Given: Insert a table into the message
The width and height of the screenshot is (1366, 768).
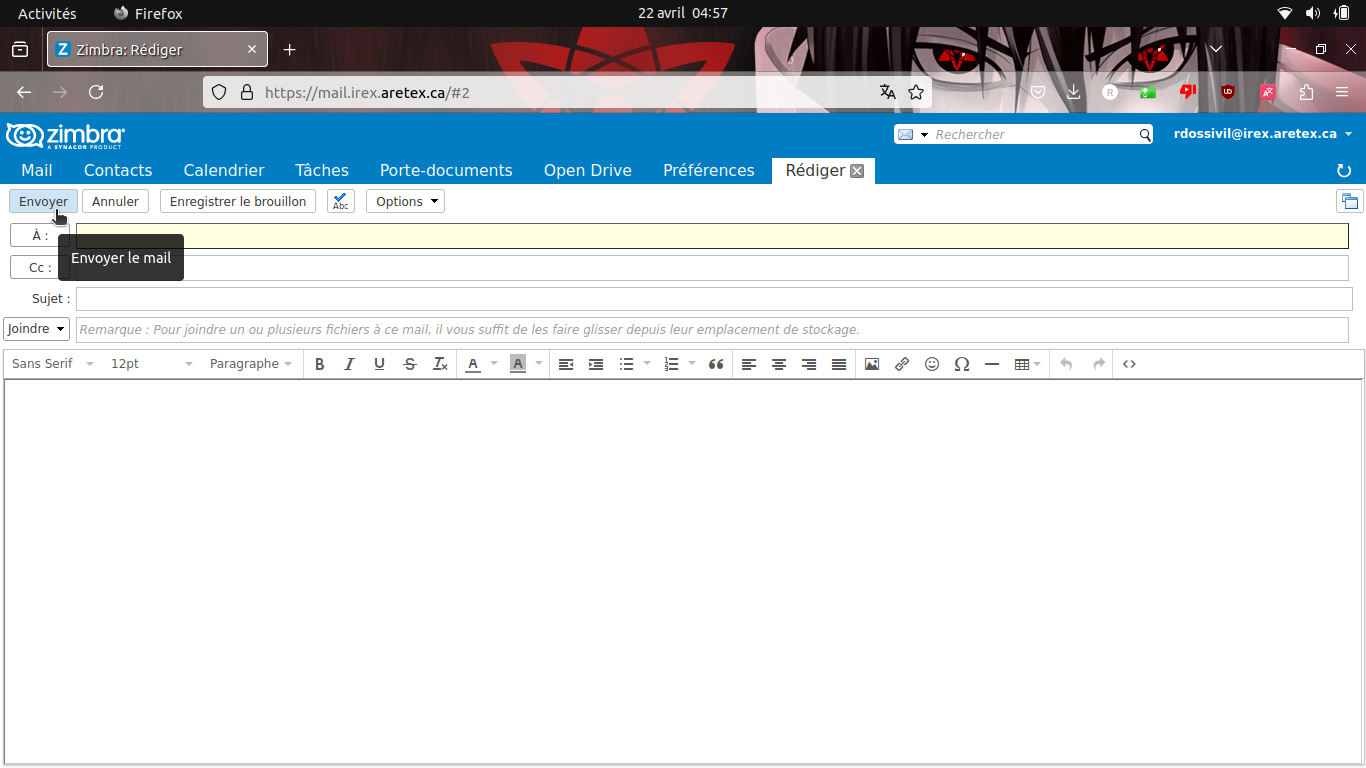Looking at the screenshot, I should pos(1022,364).
